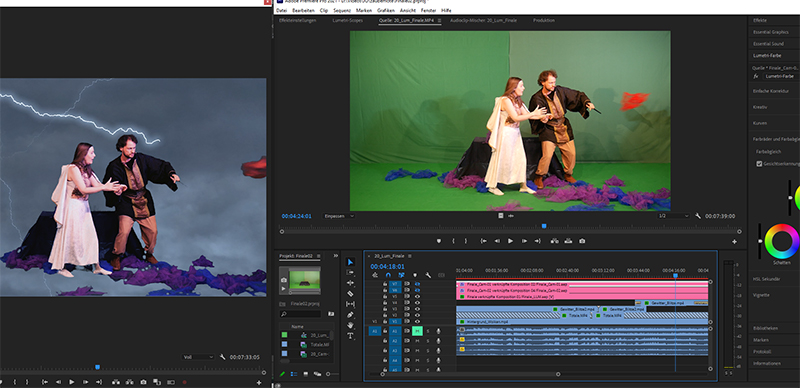
Task: Play the program monitor sequence
Action: point(71,382)
